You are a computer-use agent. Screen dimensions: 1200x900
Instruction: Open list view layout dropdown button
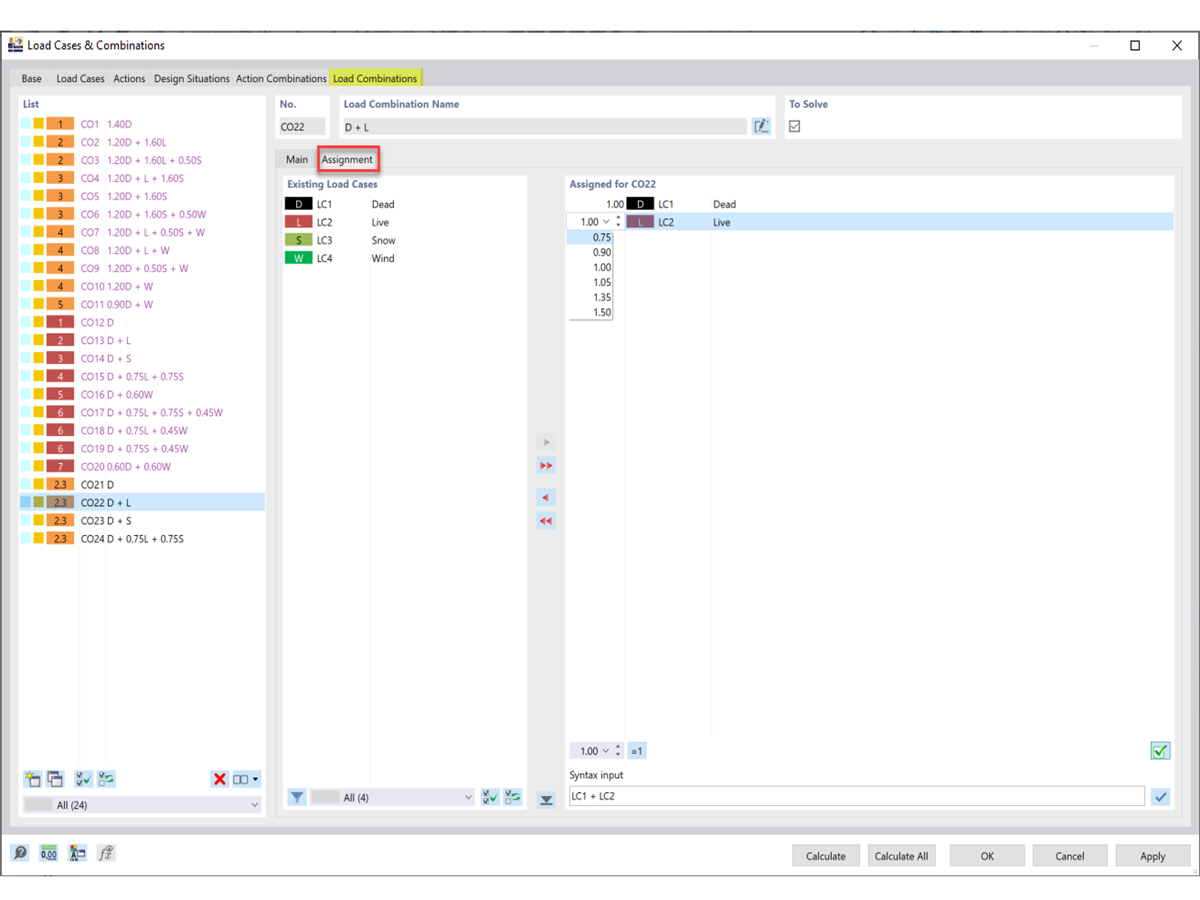(246, 779)
